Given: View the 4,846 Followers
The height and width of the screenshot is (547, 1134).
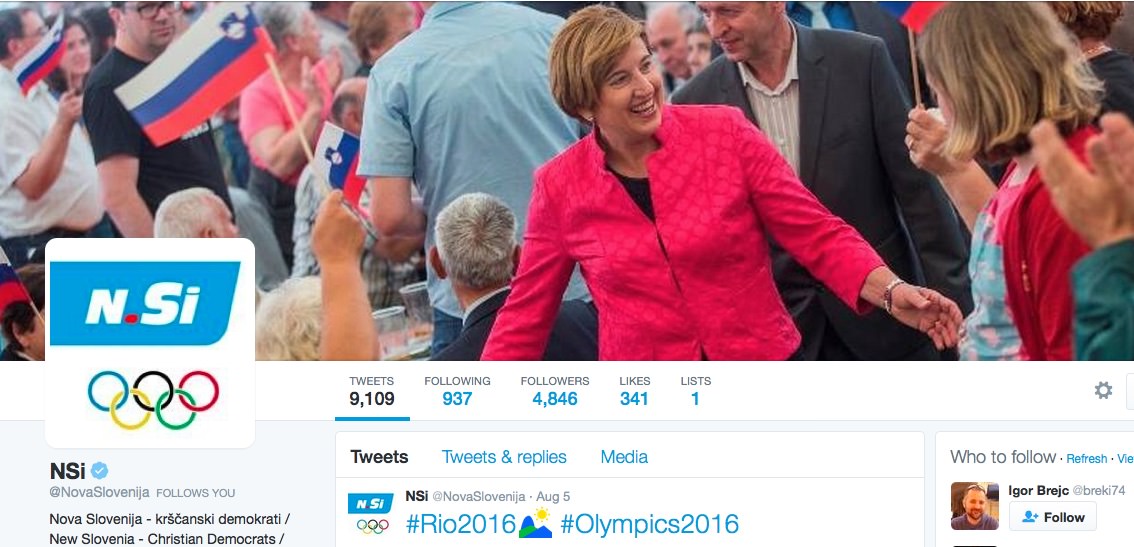Looking at the screenshot, I should (x=555, y=391).
